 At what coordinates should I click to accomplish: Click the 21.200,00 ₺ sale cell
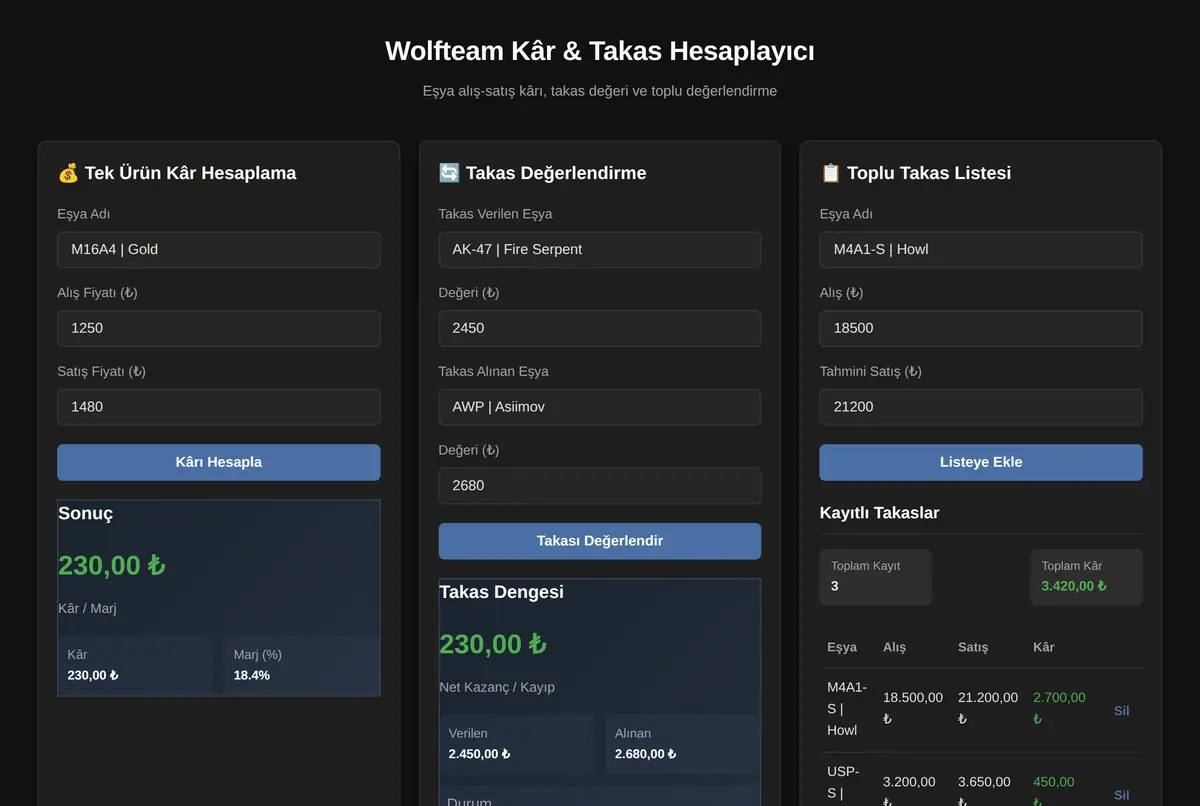[988, 708]
